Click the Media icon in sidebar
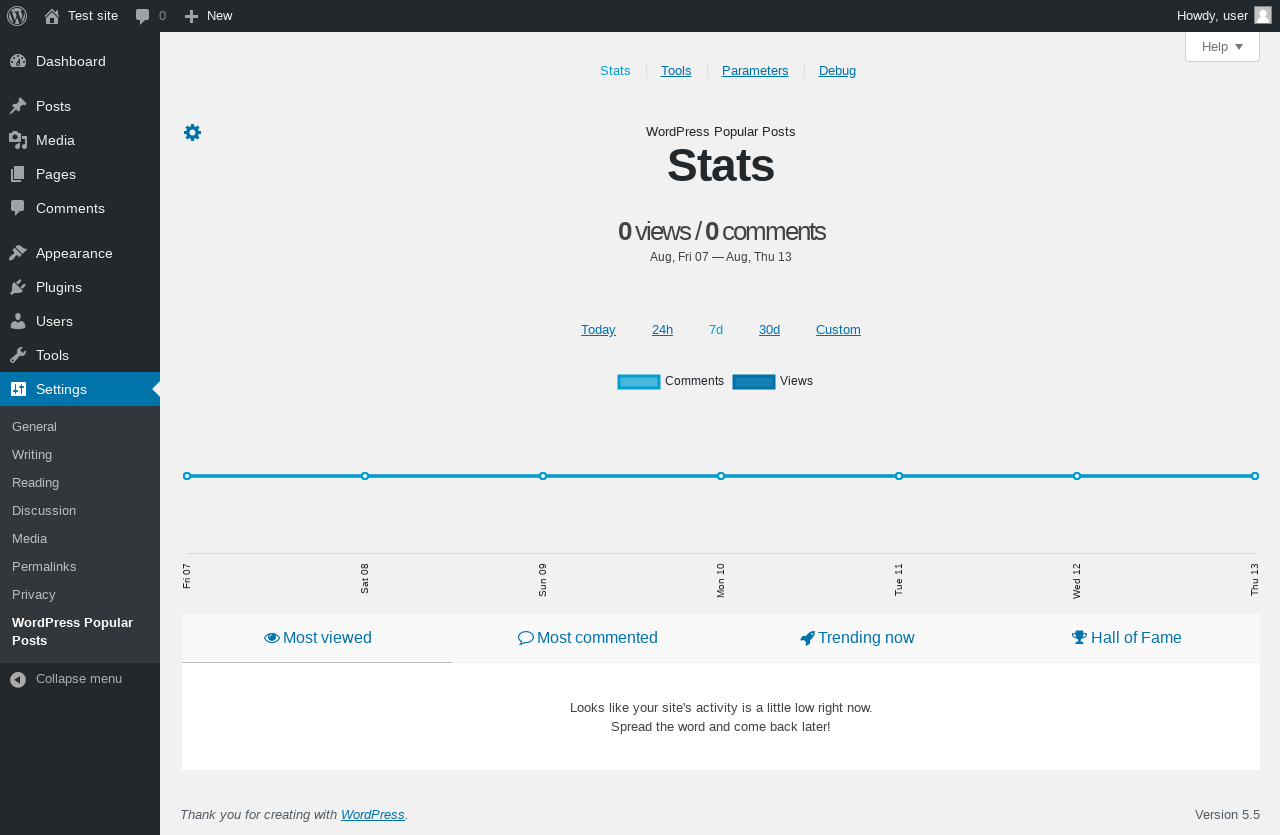This screenshot has width=1280, height=835. pos(18,140)
